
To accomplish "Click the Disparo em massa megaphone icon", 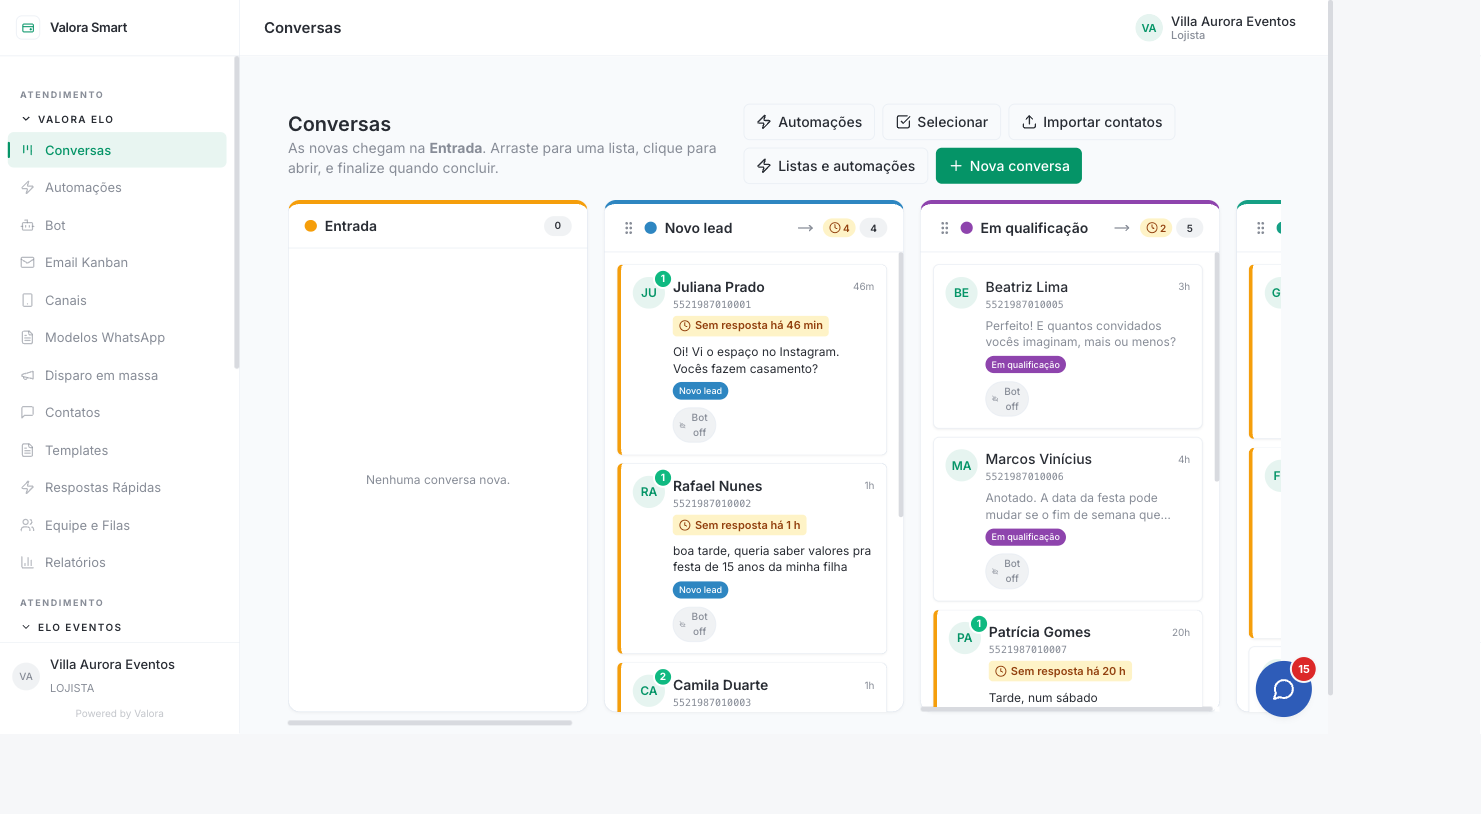I will click(28, 376).
